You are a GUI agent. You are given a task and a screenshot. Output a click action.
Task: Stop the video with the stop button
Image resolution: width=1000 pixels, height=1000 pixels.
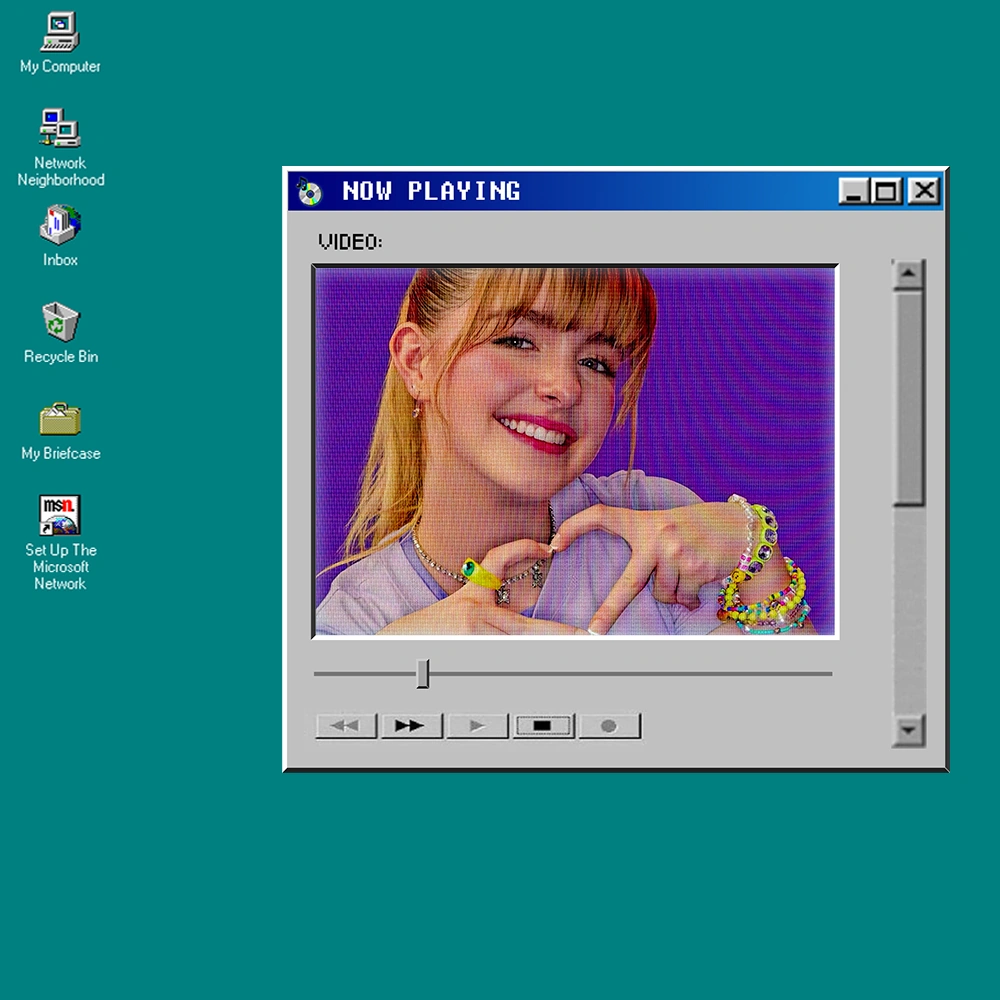pyautogui.click(x=543, y=726)
